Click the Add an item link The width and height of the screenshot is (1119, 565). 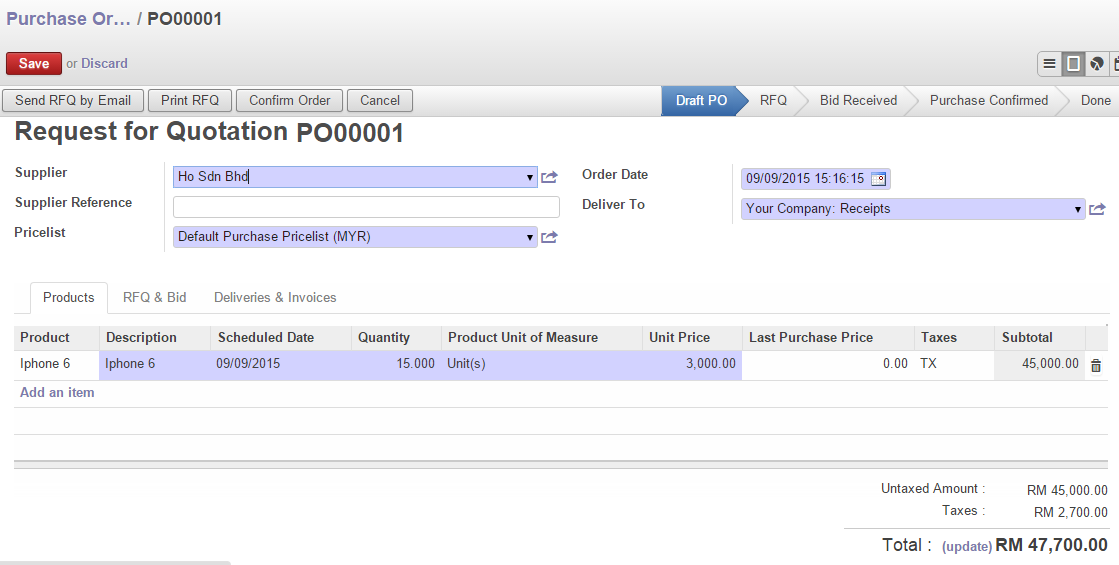pyautogui.click(x=57, y=393)
